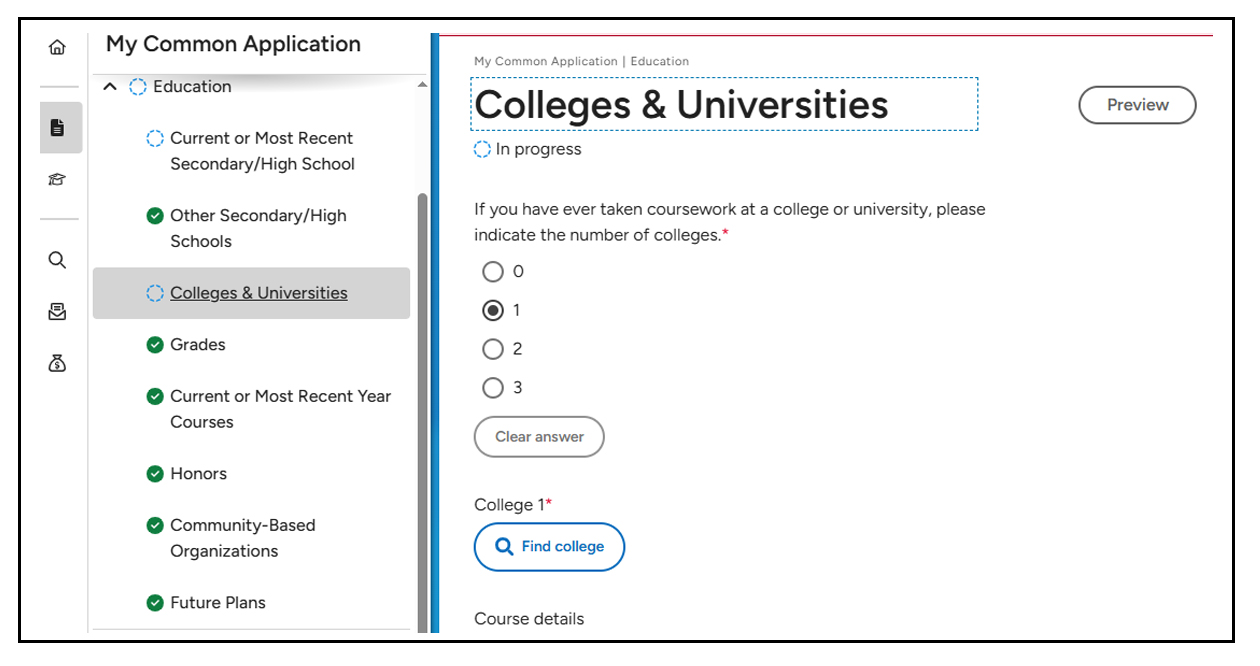The width and height of the screenshot is (1260, 666).
Task: Open Find college for College 1
Action: pos(549,547)
